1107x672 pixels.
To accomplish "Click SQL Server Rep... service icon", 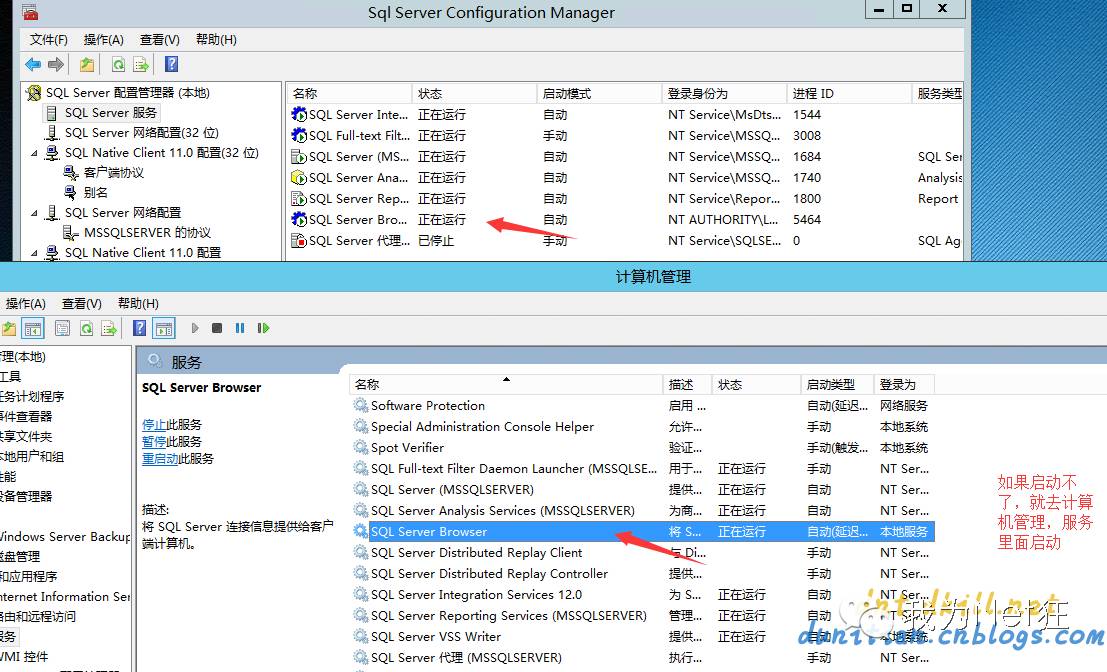I will (299, 199).
